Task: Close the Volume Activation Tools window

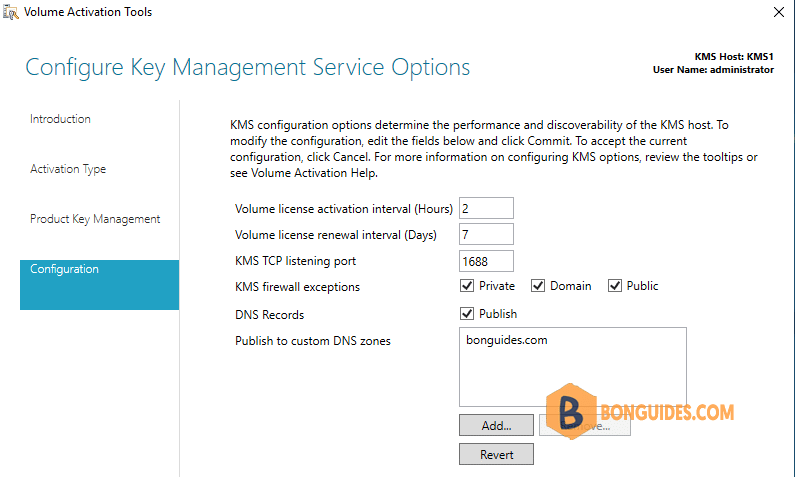Action: point(779,12)
